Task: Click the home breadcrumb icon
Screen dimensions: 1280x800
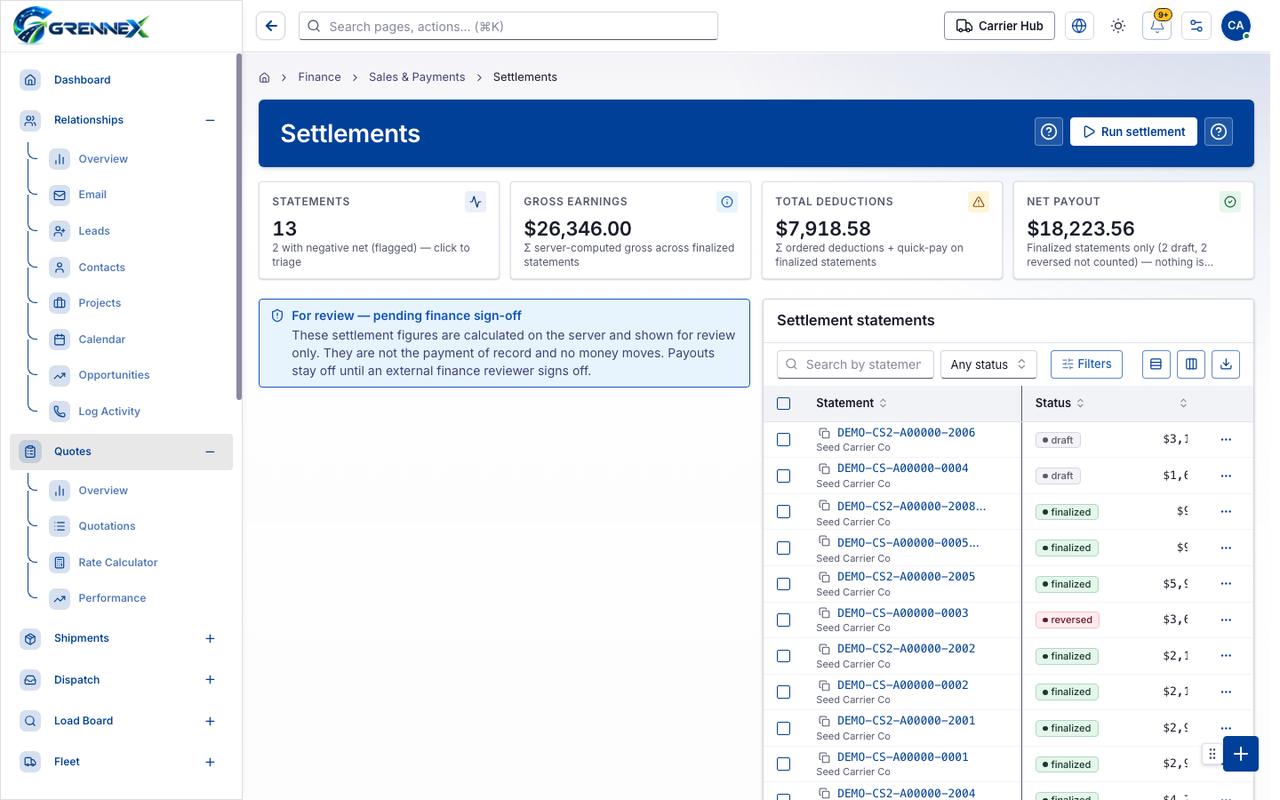Action: (x=265, y=77)
